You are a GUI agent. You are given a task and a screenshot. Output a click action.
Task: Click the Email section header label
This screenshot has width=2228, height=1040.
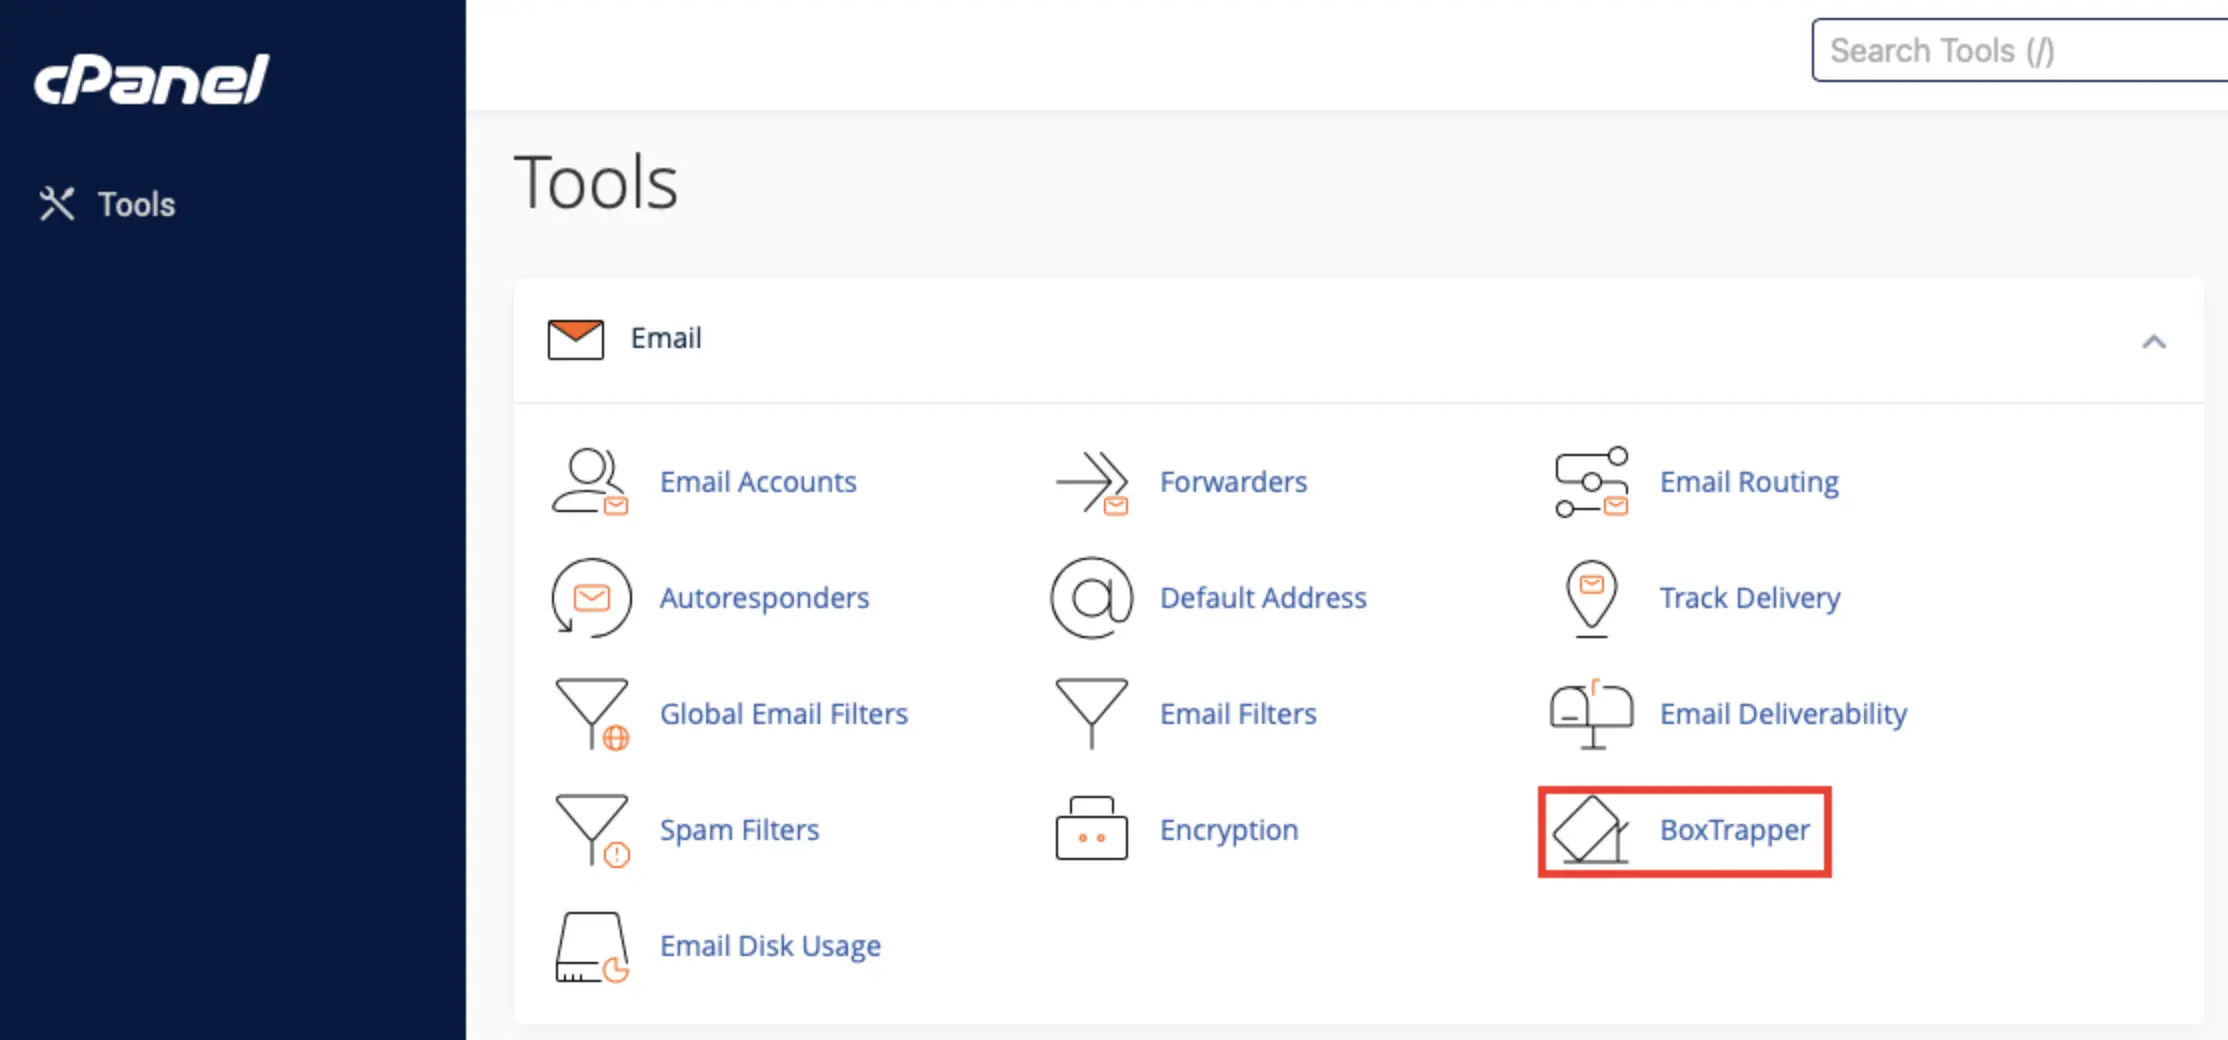666,339
